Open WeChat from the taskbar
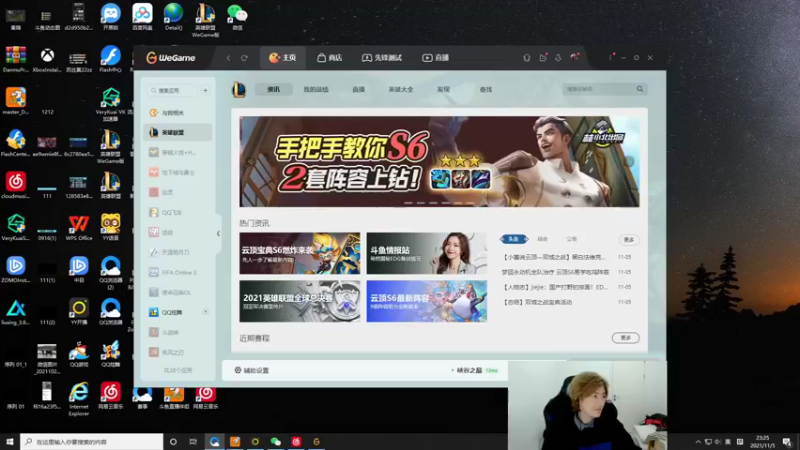 pyautogui.click(x=276, y=442)
